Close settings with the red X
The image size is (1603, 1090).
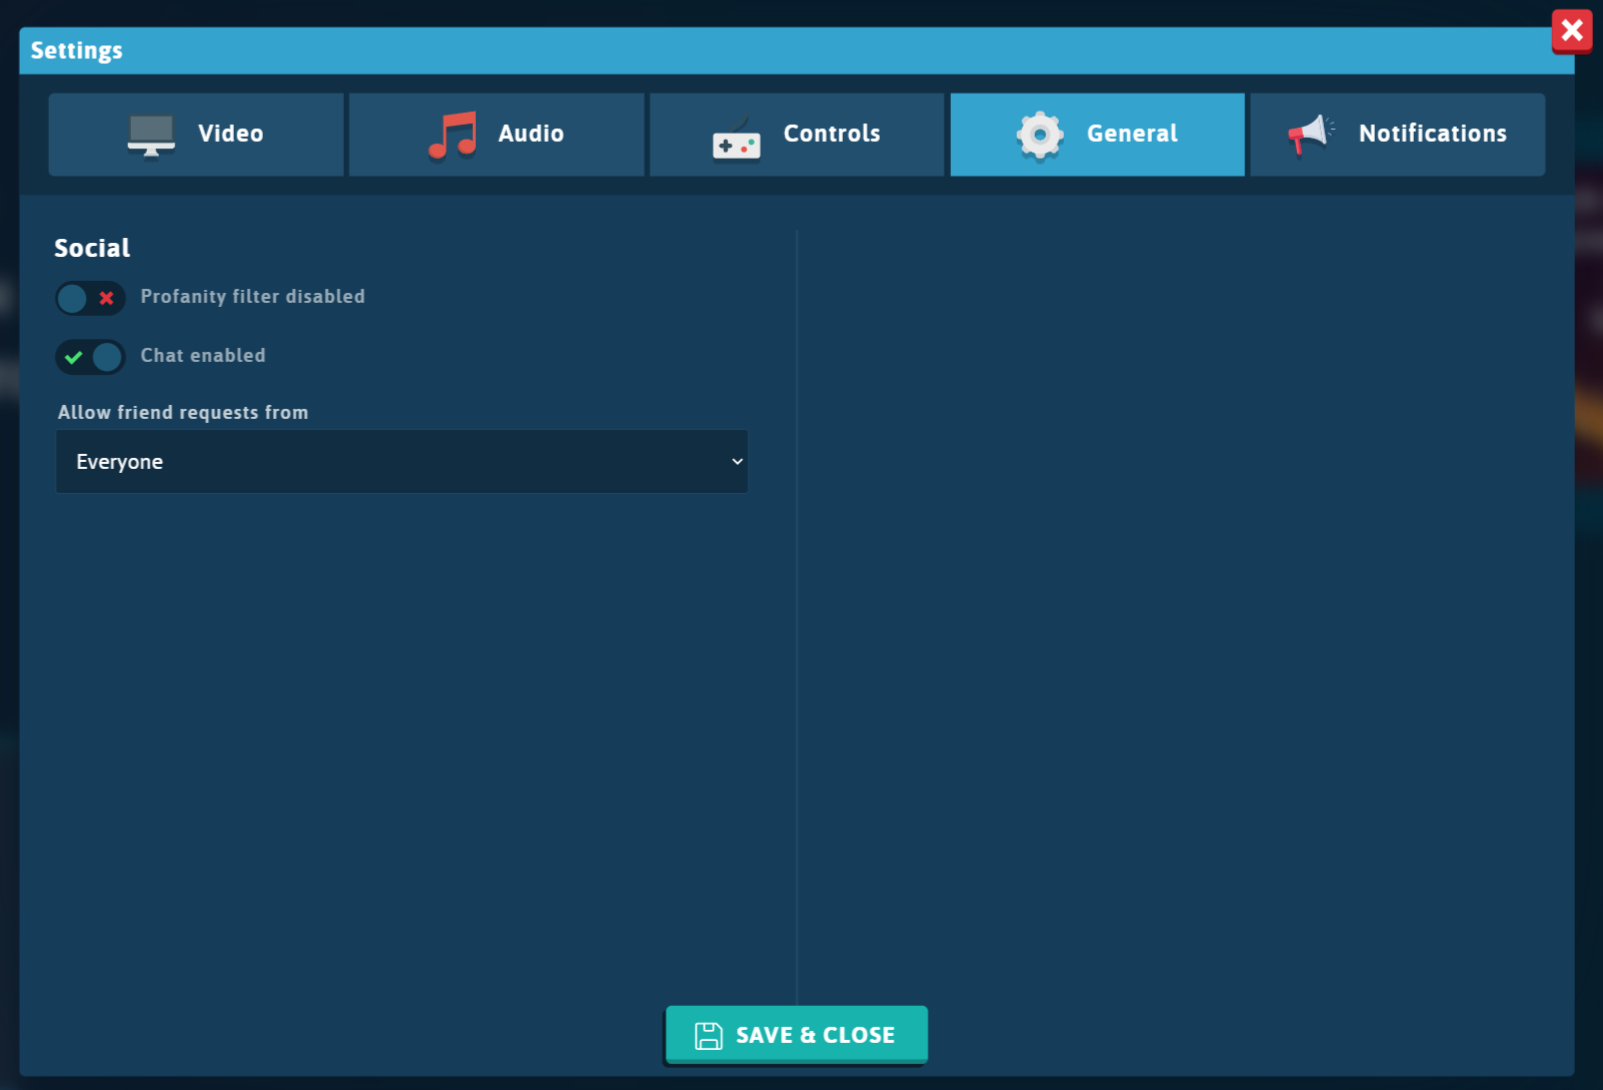click(1572, 30)
